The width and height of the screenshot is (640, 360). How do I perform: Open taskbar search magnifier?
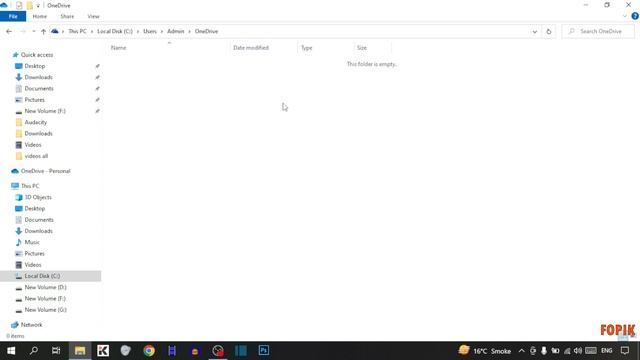coord(34,351)
